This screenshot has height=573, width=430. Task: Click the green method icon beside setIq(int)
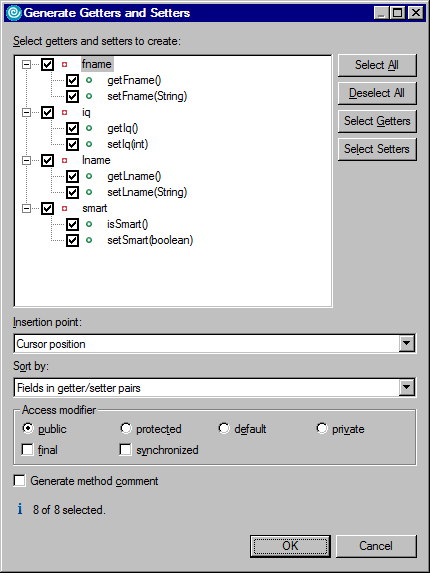pyautogui.click(x=89, y=144)
